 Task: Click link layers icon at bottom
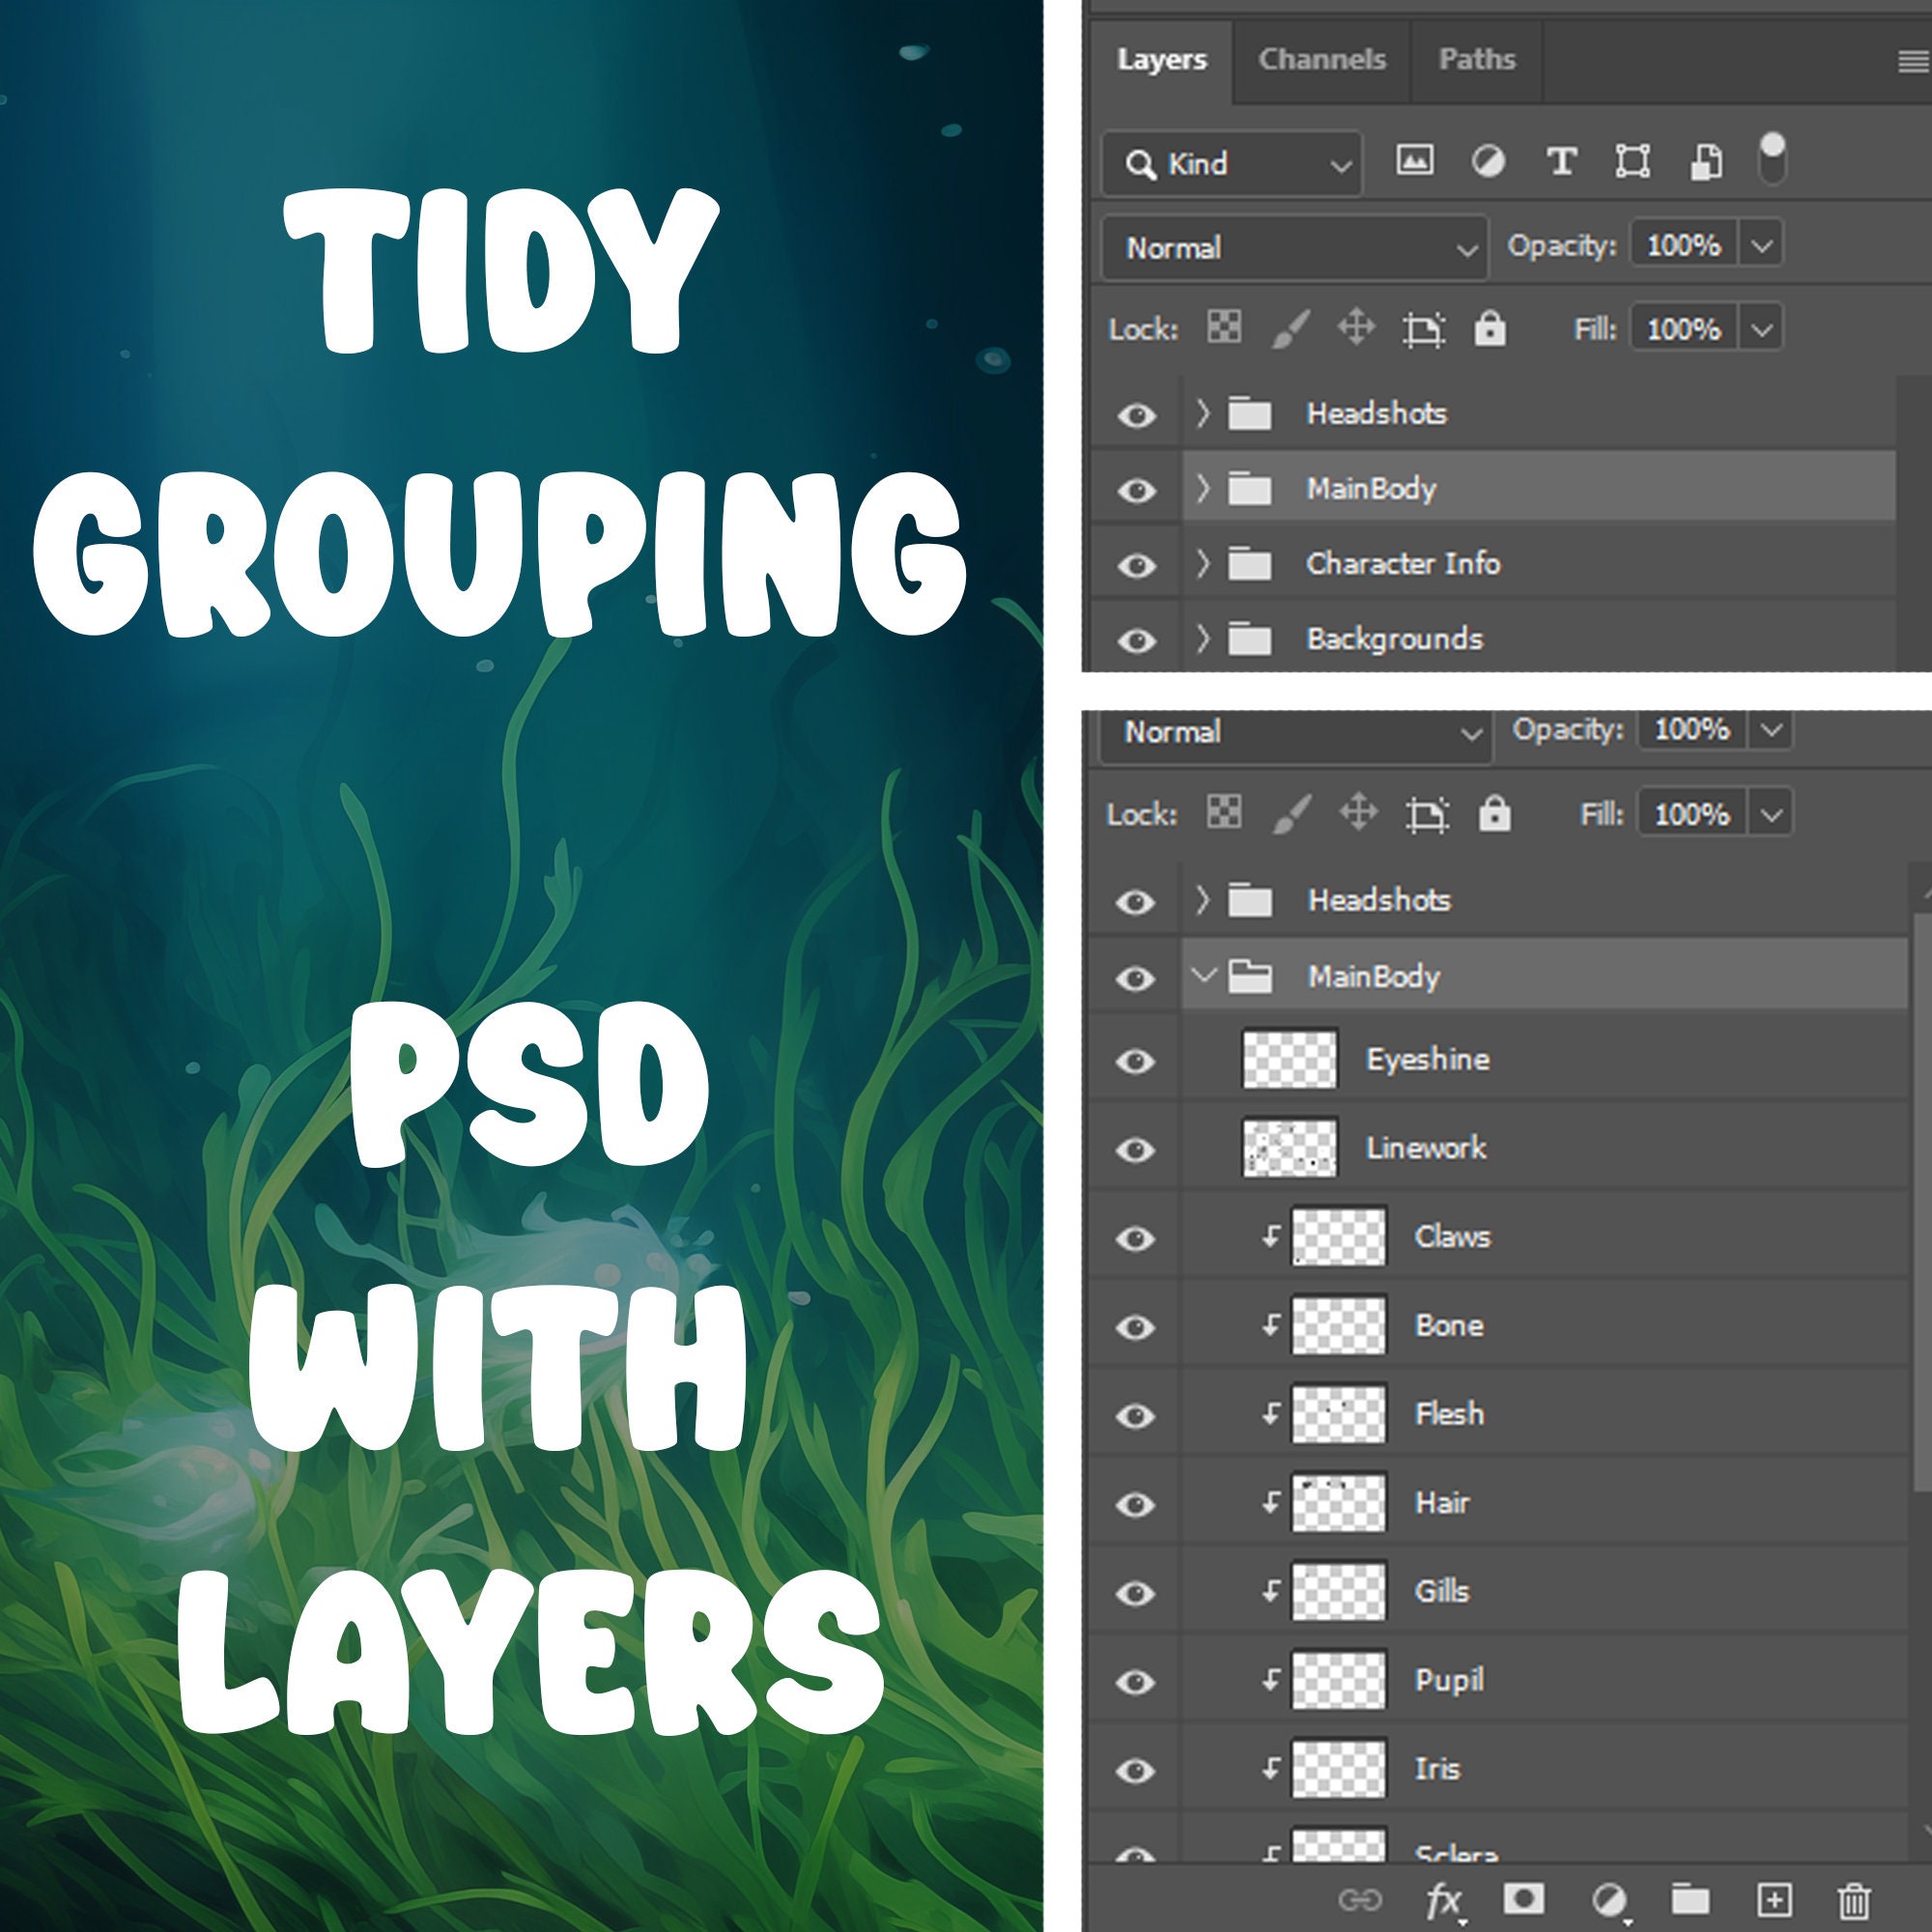pos(1360,1899)
